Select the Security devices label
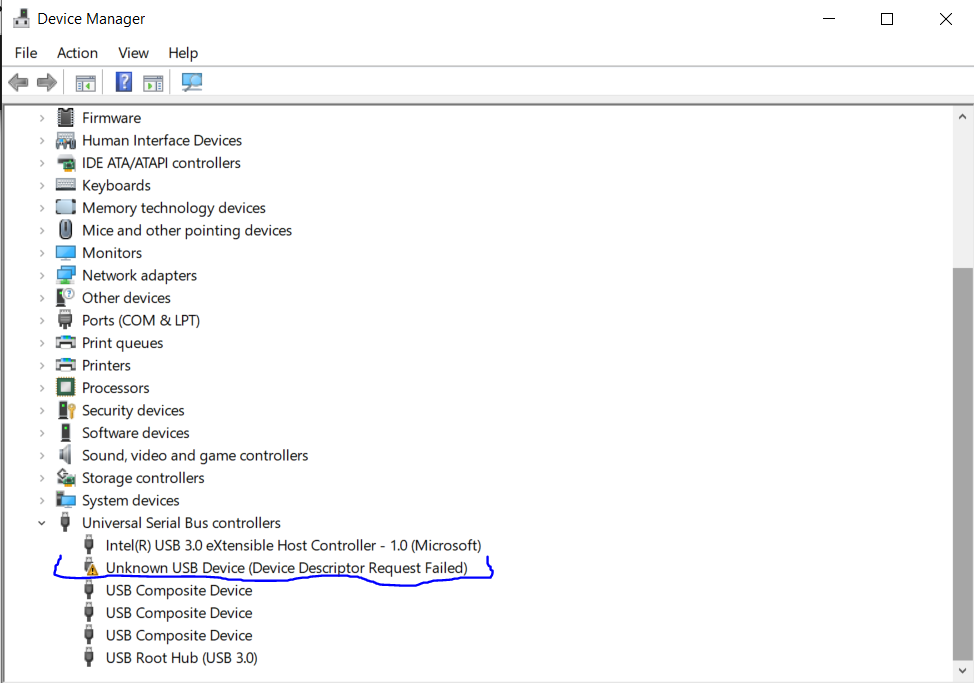974x683 pixels. [x=133, y=410]
